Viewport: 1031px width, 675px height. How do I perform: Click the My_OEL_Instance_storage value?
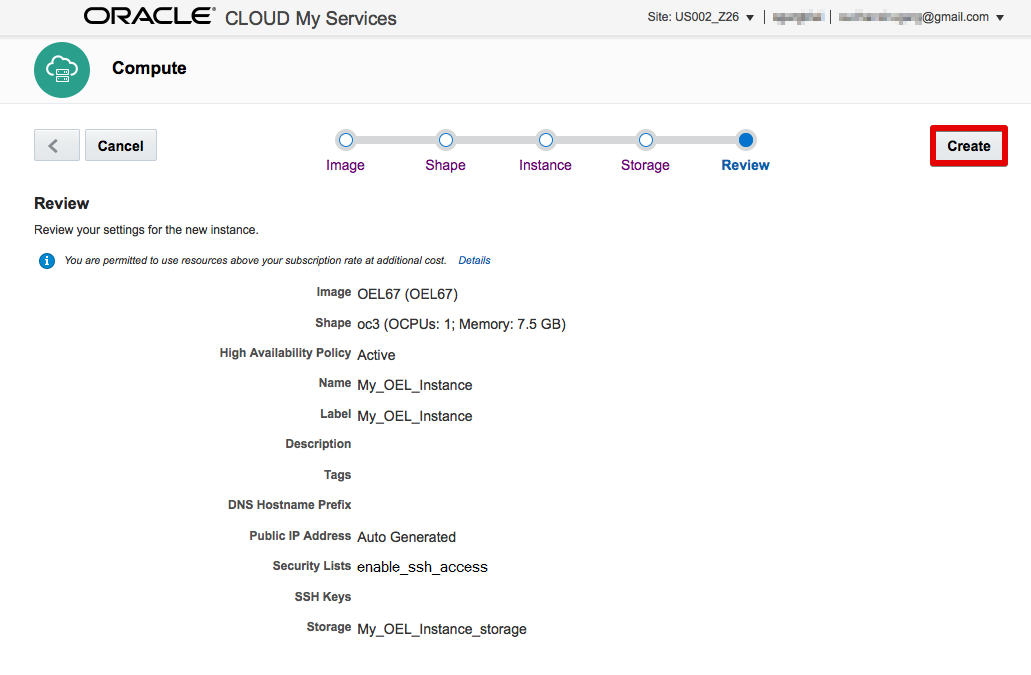[x=441, y=628]
